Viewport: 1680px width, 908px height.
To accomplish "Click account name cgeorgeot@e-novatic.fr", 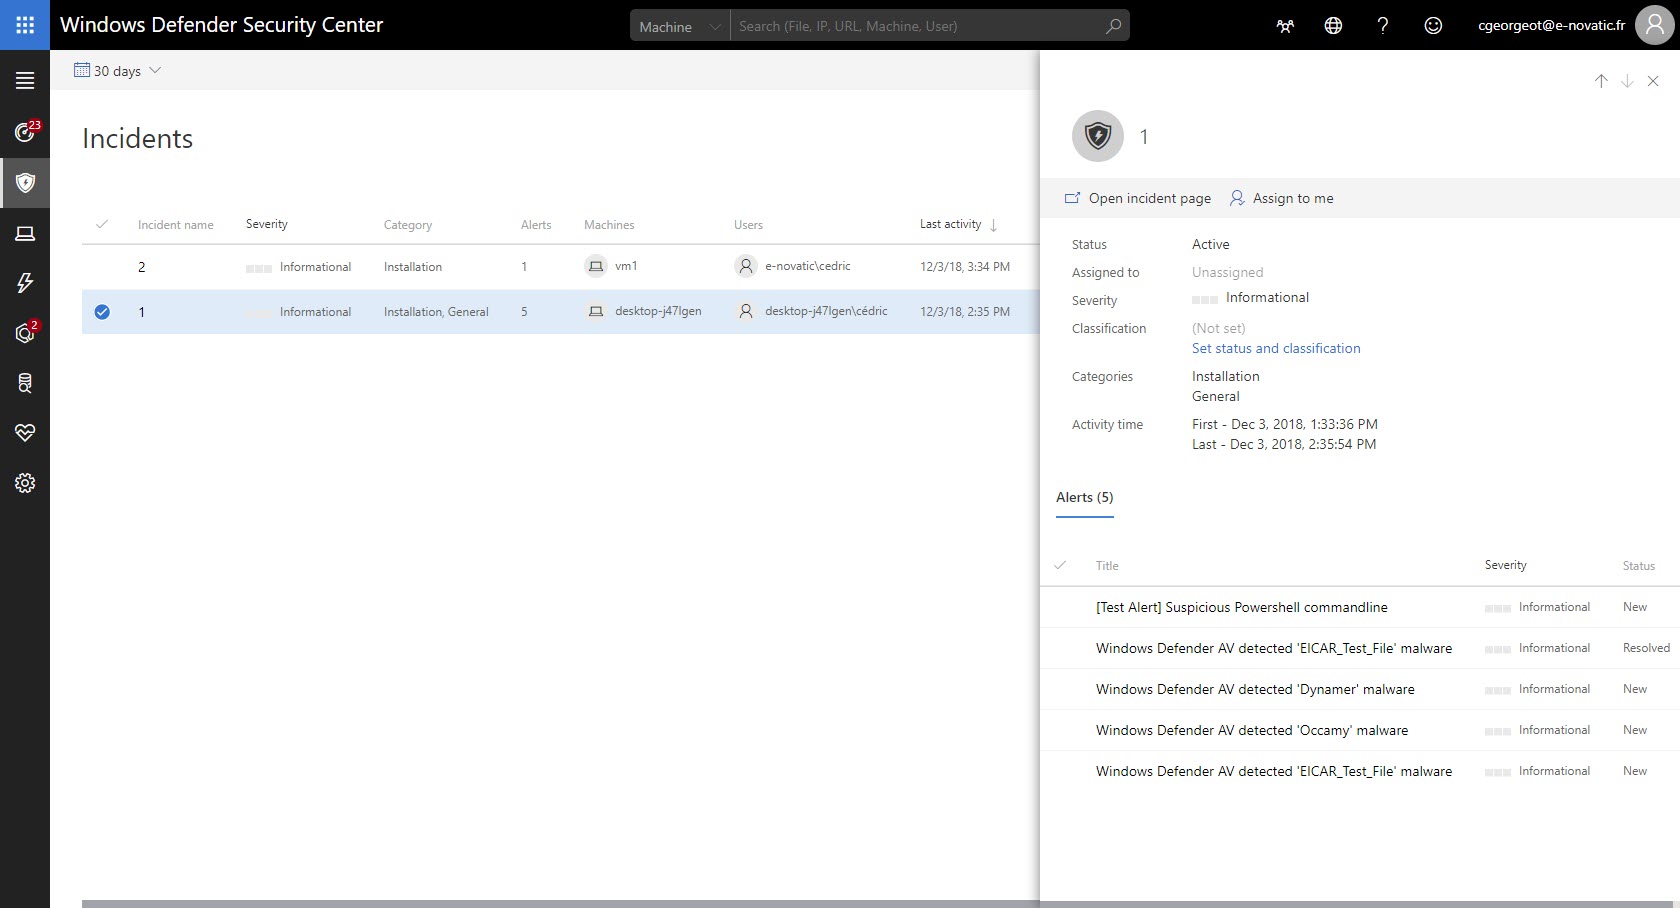I will [1552, 25].
